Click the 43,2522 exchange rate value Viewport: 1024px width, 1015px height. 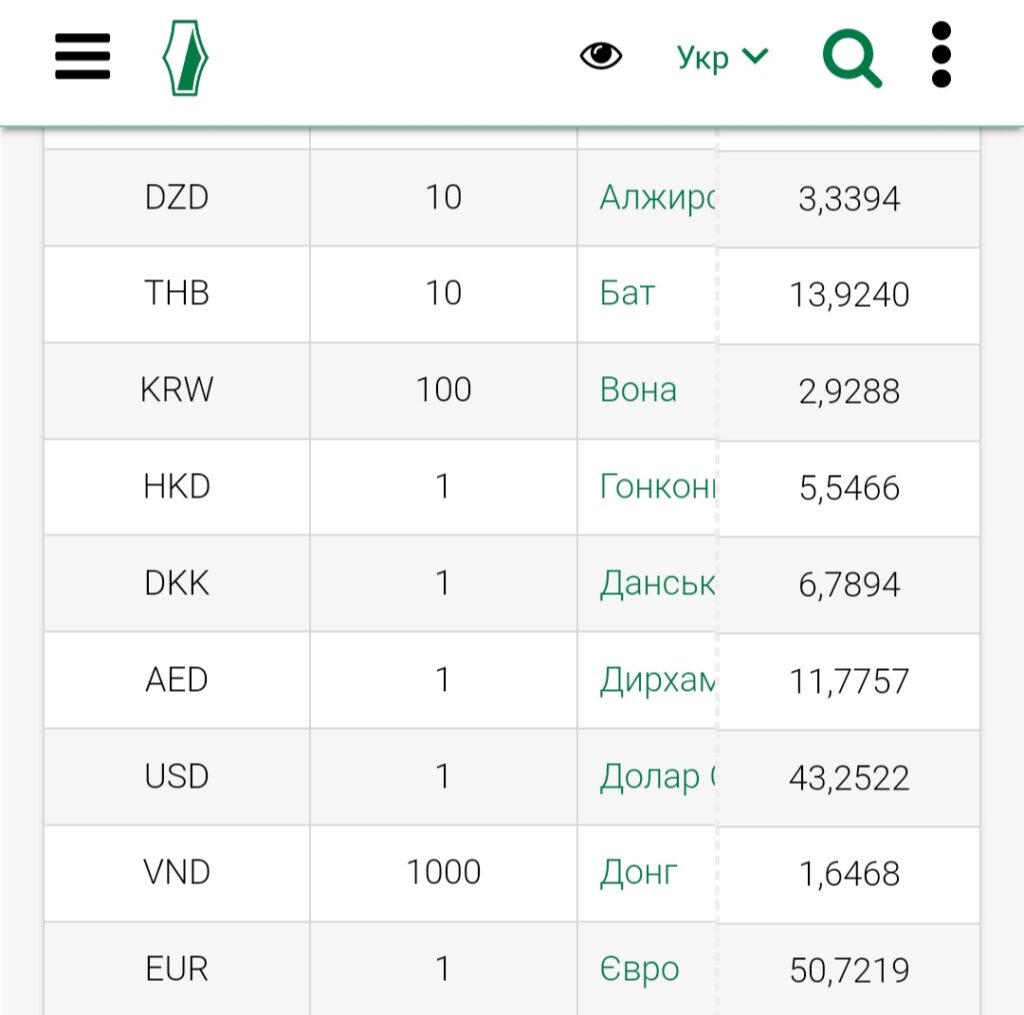pos(849,778)
